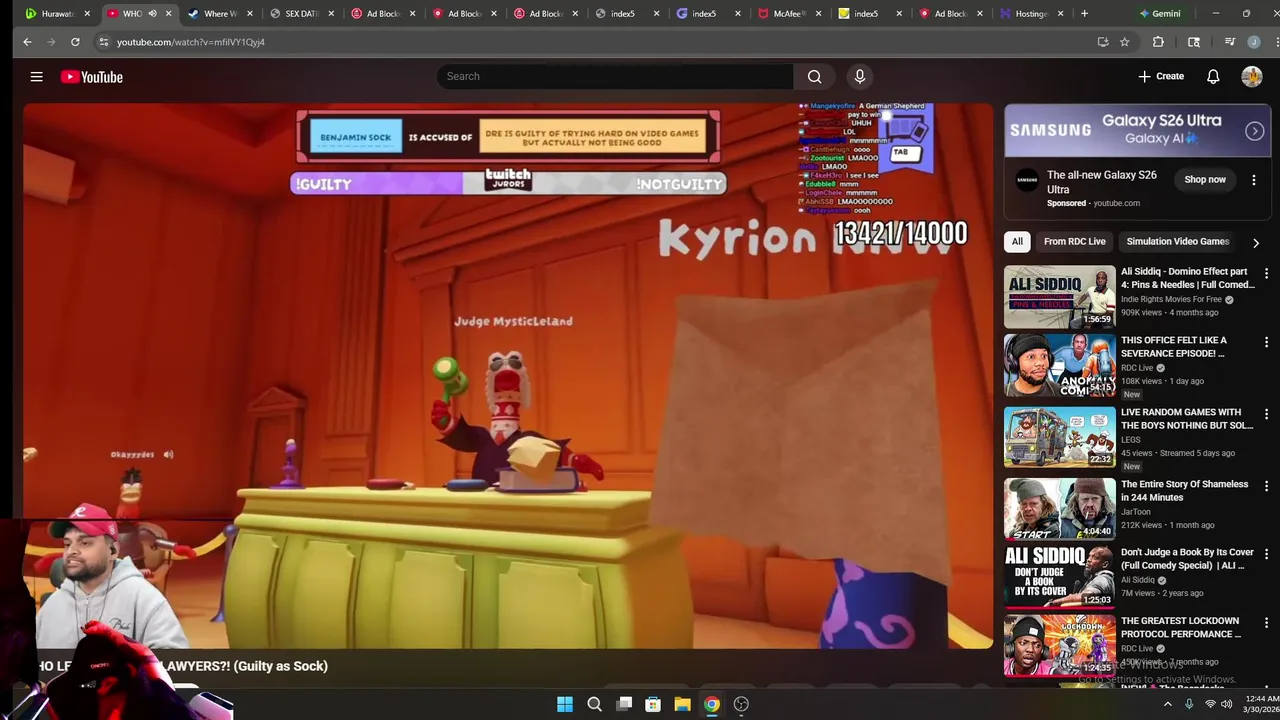This screenshot has width=1280, height=720.
Task: Open OBS Studio from taskbar
Action: point(741,704)
